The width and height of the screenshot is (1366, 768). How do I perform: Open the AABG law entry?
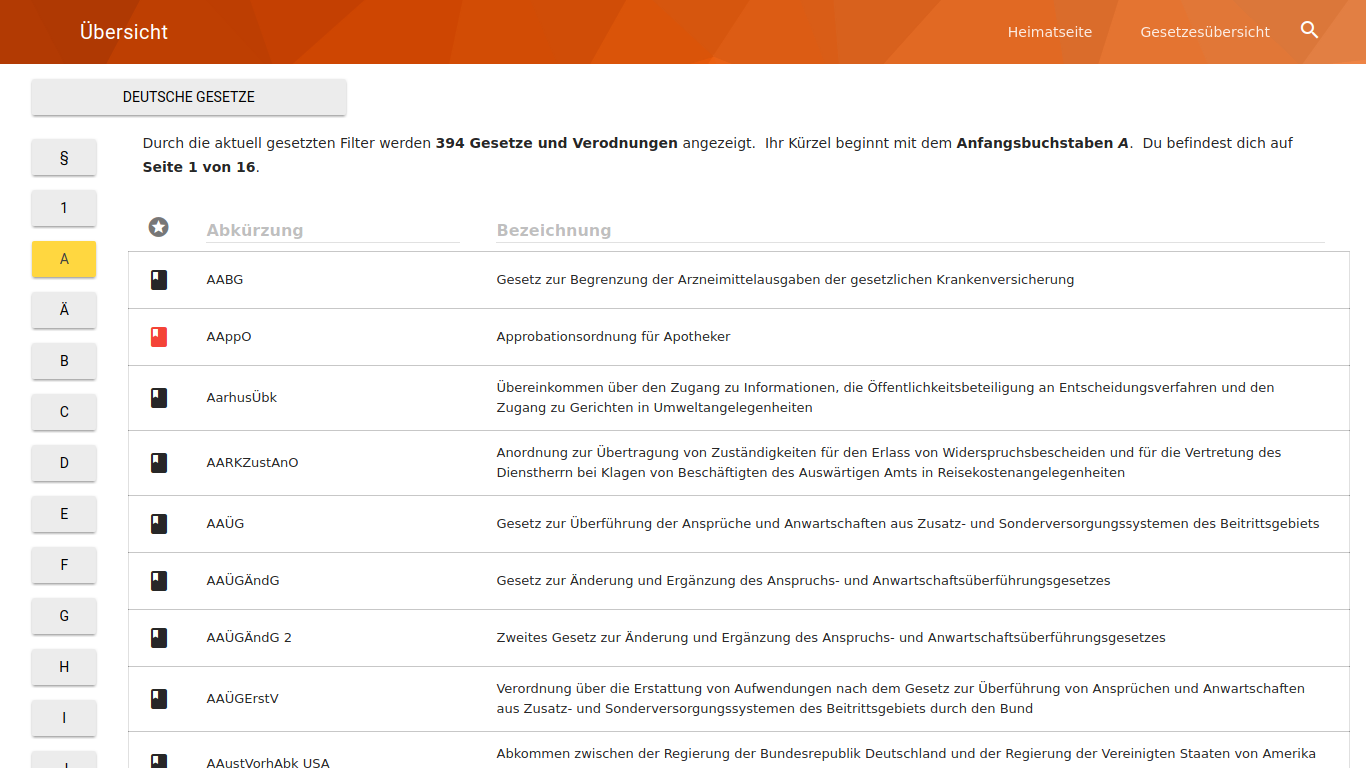[225, 280]
